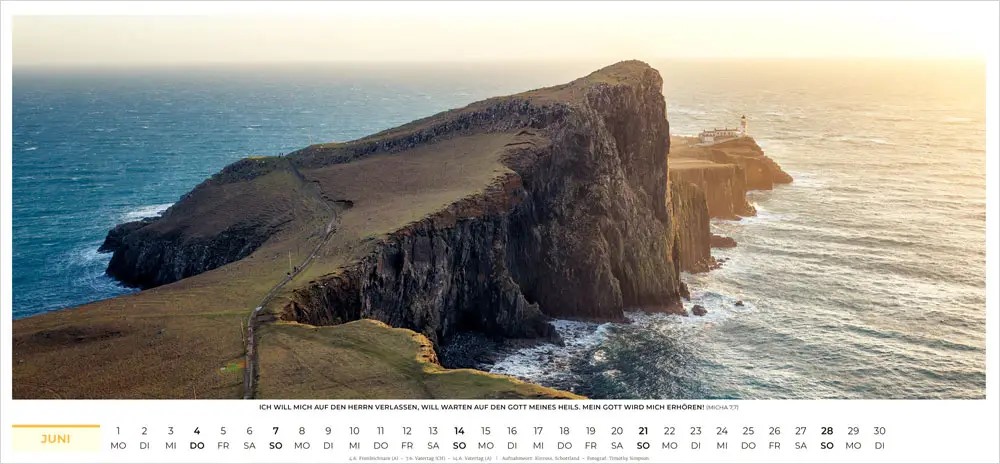Viewport: 1000px width, 464px height.
Task: Select day 24 MI in calendar strip
Action: [x=722, y=438]
